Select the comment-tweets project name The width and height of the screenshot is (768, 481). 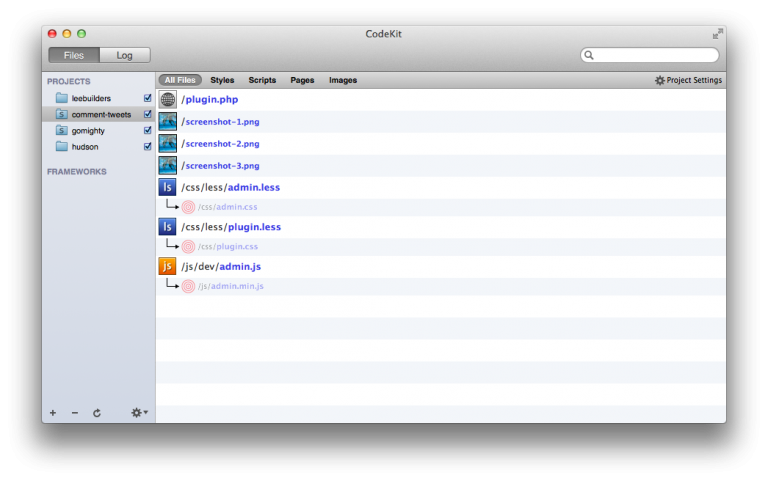pyautogui.click(x=101, y=115)
